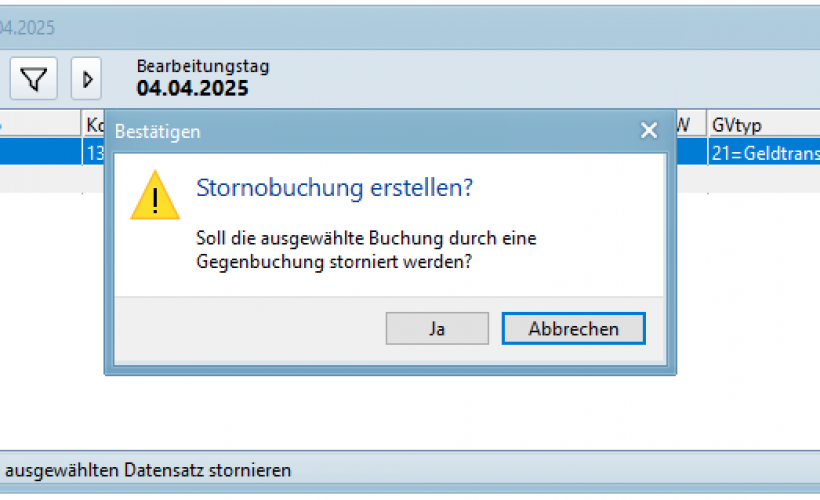Confirm the Stornobuchung with Ja
Viewport: 820px width, 500px height.
(x=437, y=329)
